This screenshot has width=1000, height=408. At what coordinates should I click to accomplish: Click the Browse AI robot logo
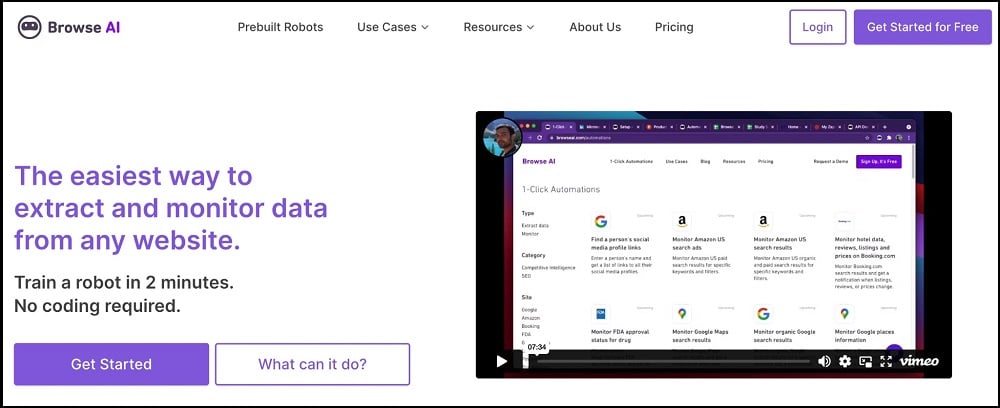[29, 27]
